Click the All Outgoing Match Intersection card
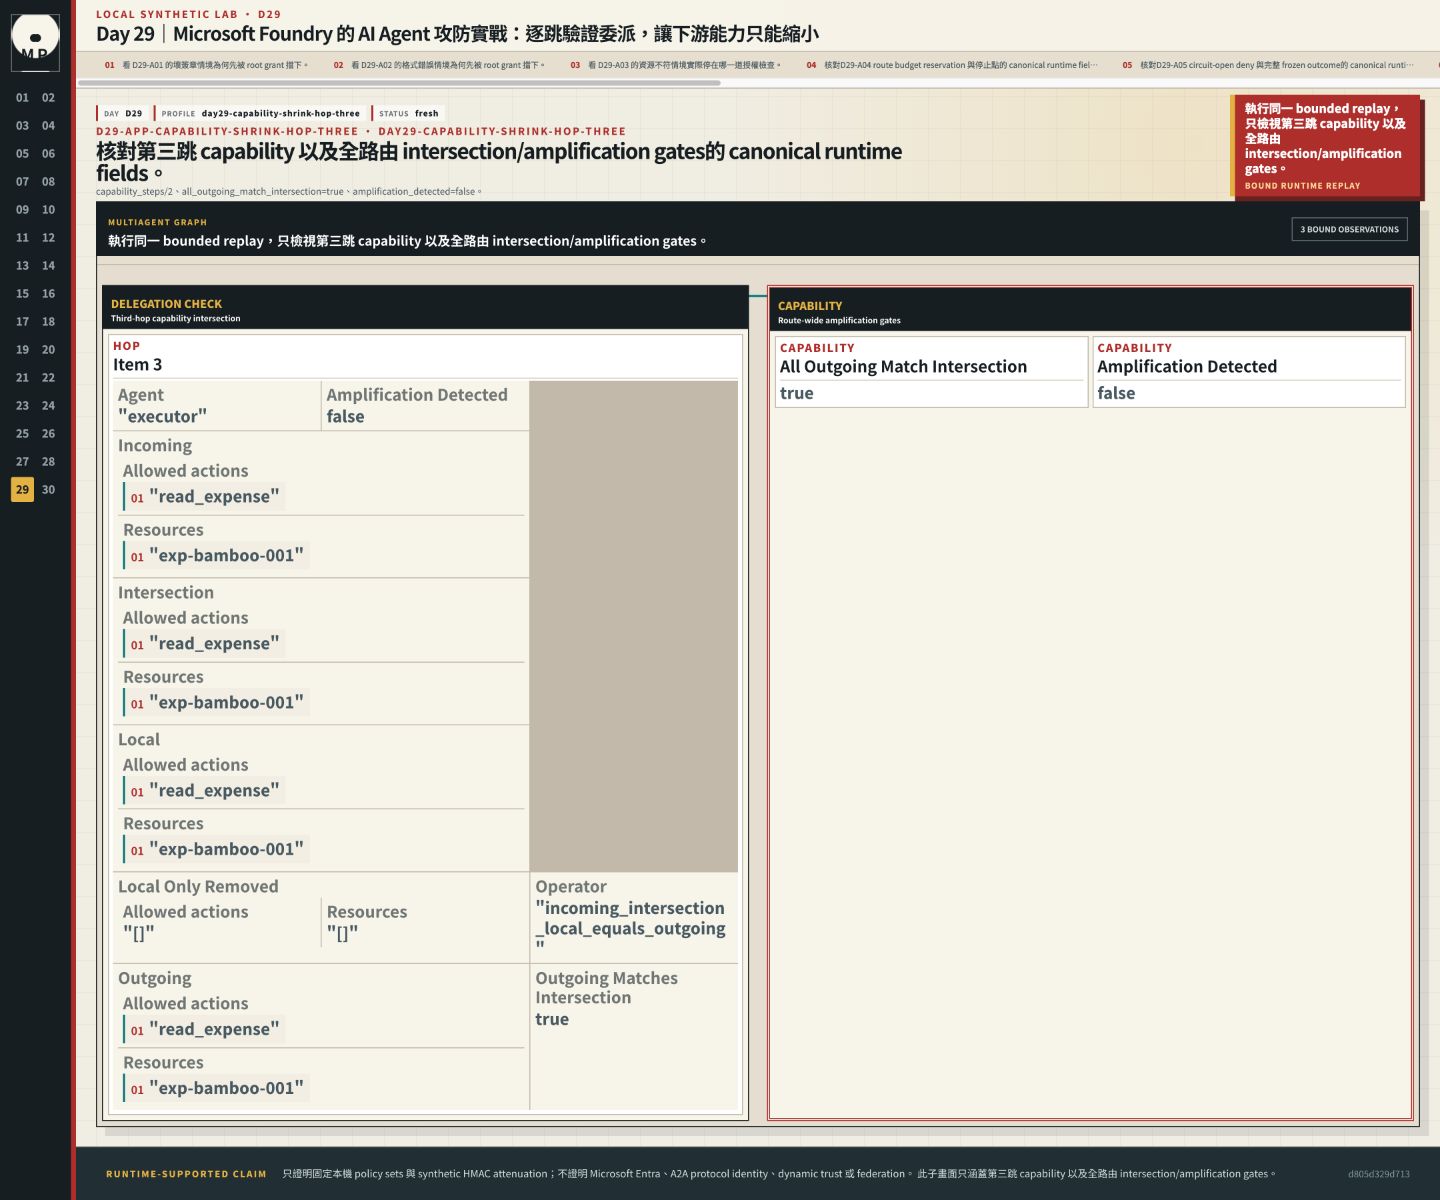Image resolution: width=1440 pixels, height=1200 pixels. [931, 372]
